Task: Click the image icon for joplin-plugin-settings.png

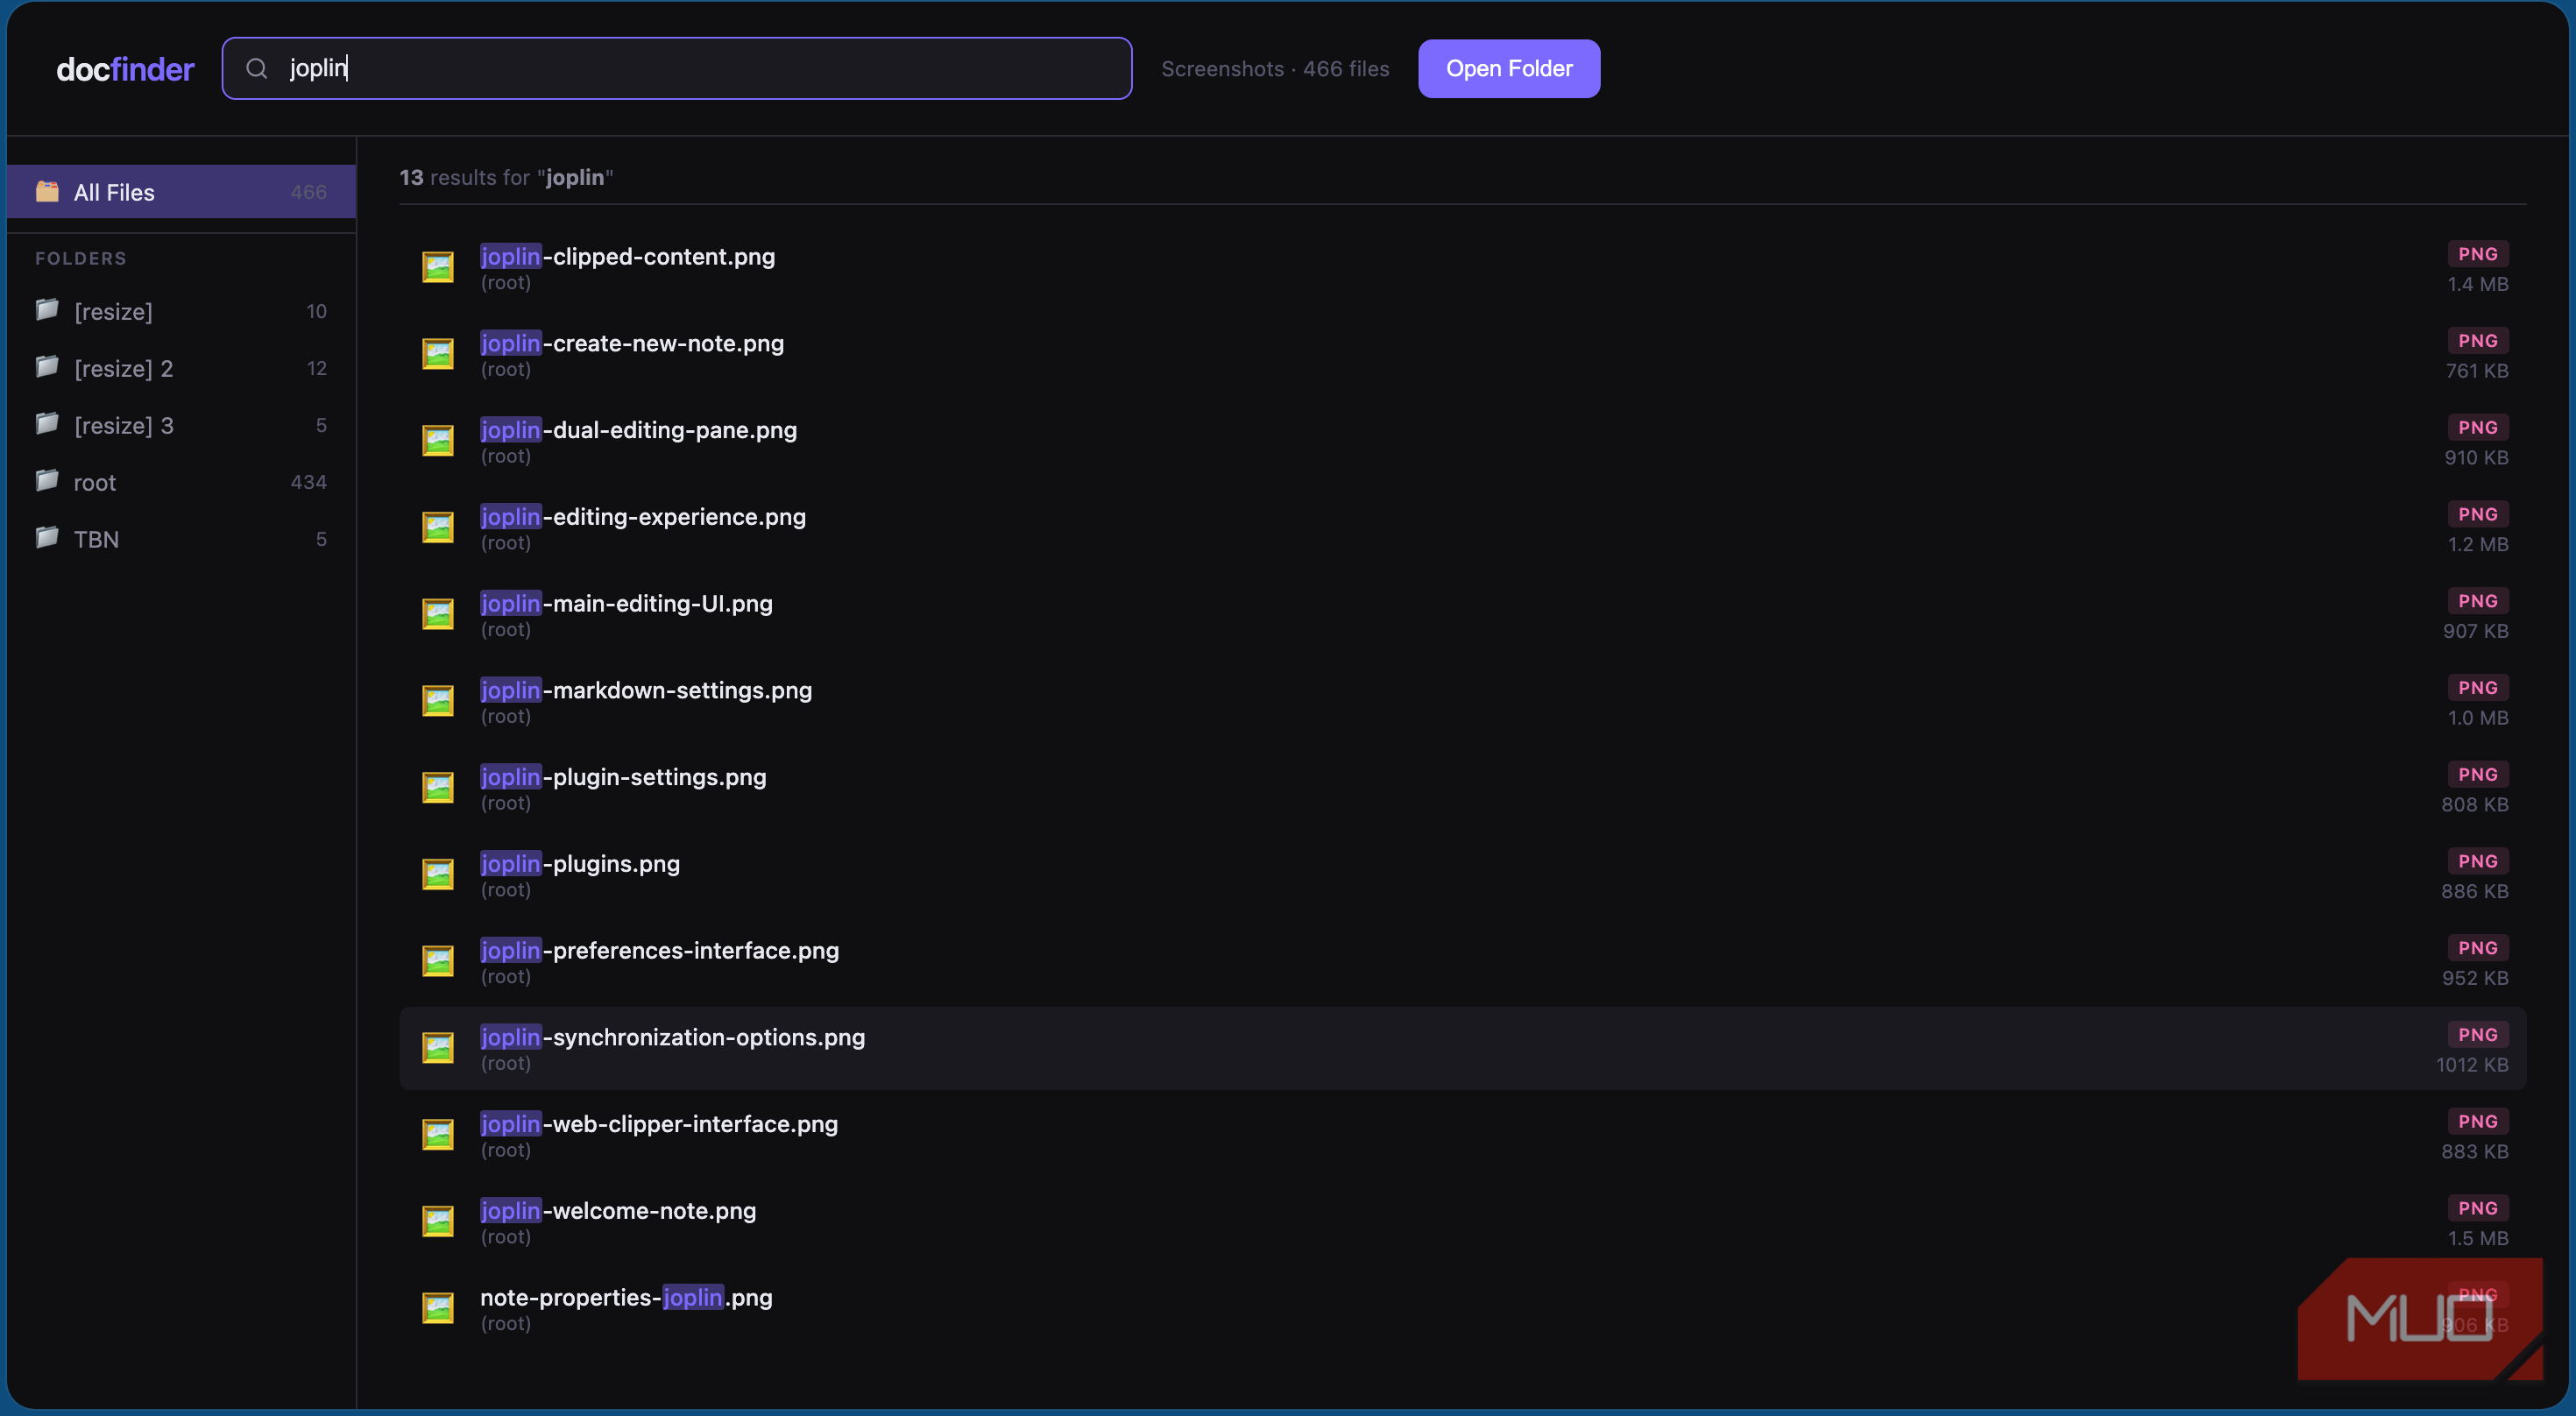Action: coord(438,788)
